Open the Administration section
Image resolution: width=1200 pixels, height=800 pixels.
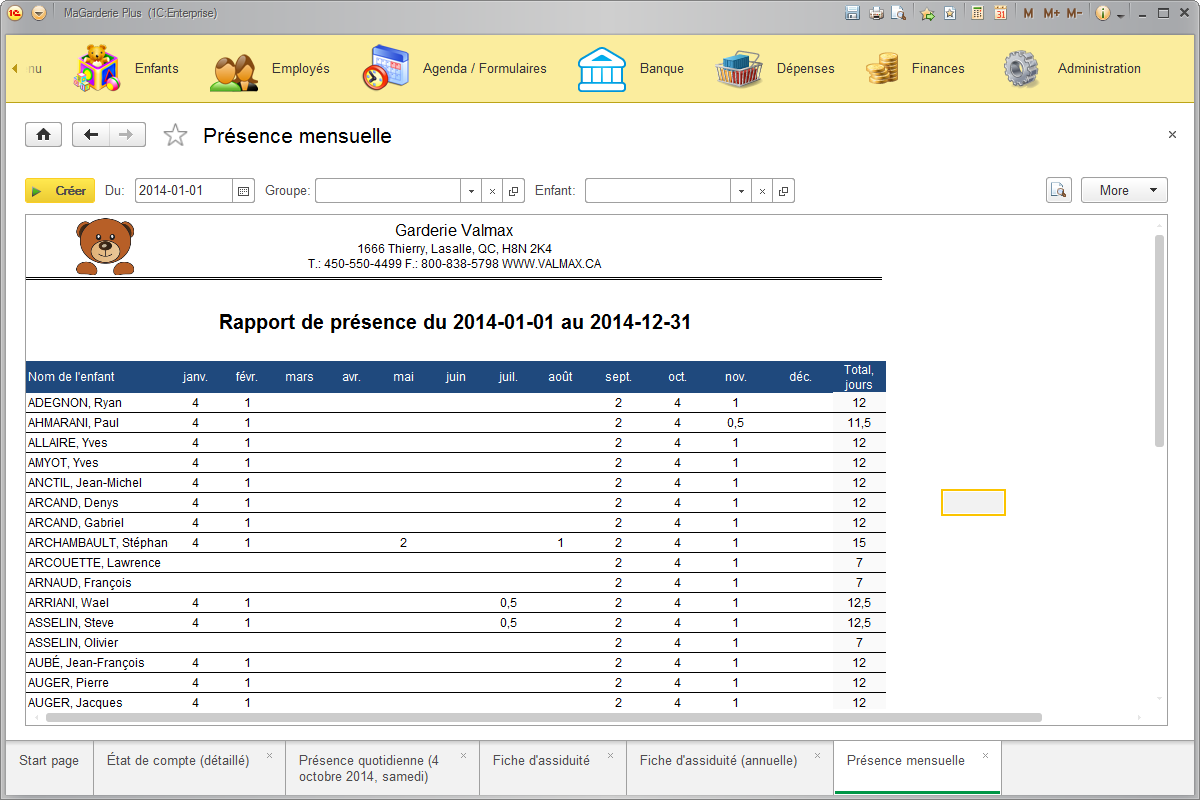(1099, 68)
